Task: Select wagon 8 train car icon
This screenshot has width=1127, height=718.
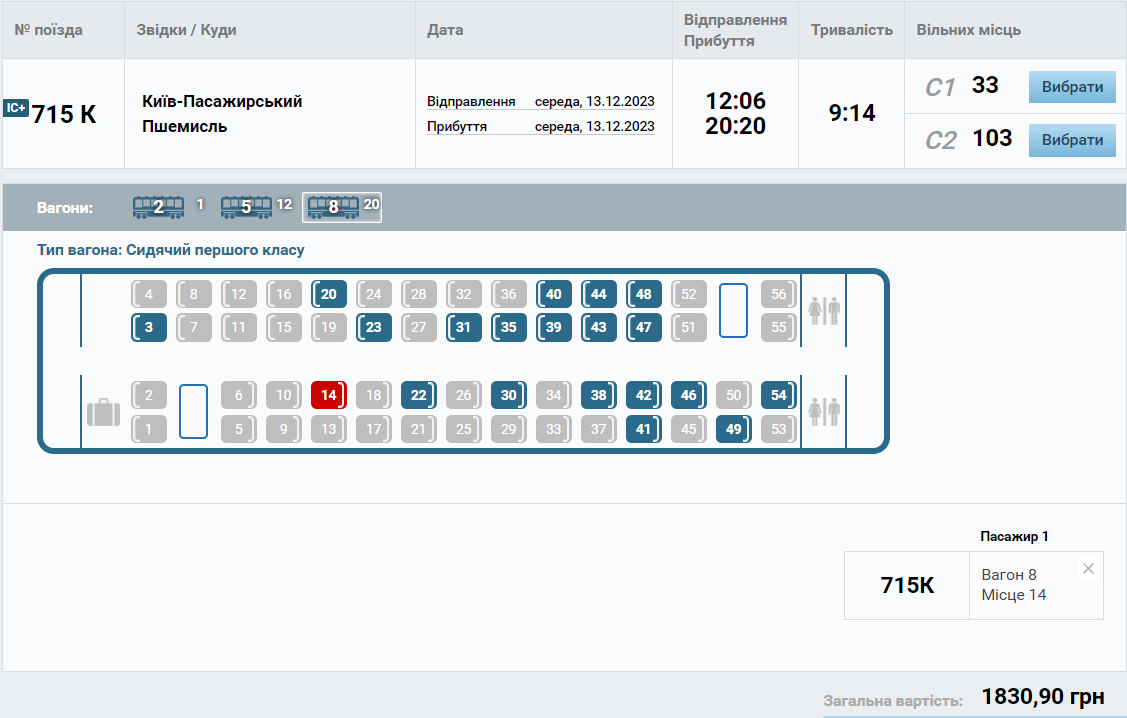Action: [x=333, y=207]
